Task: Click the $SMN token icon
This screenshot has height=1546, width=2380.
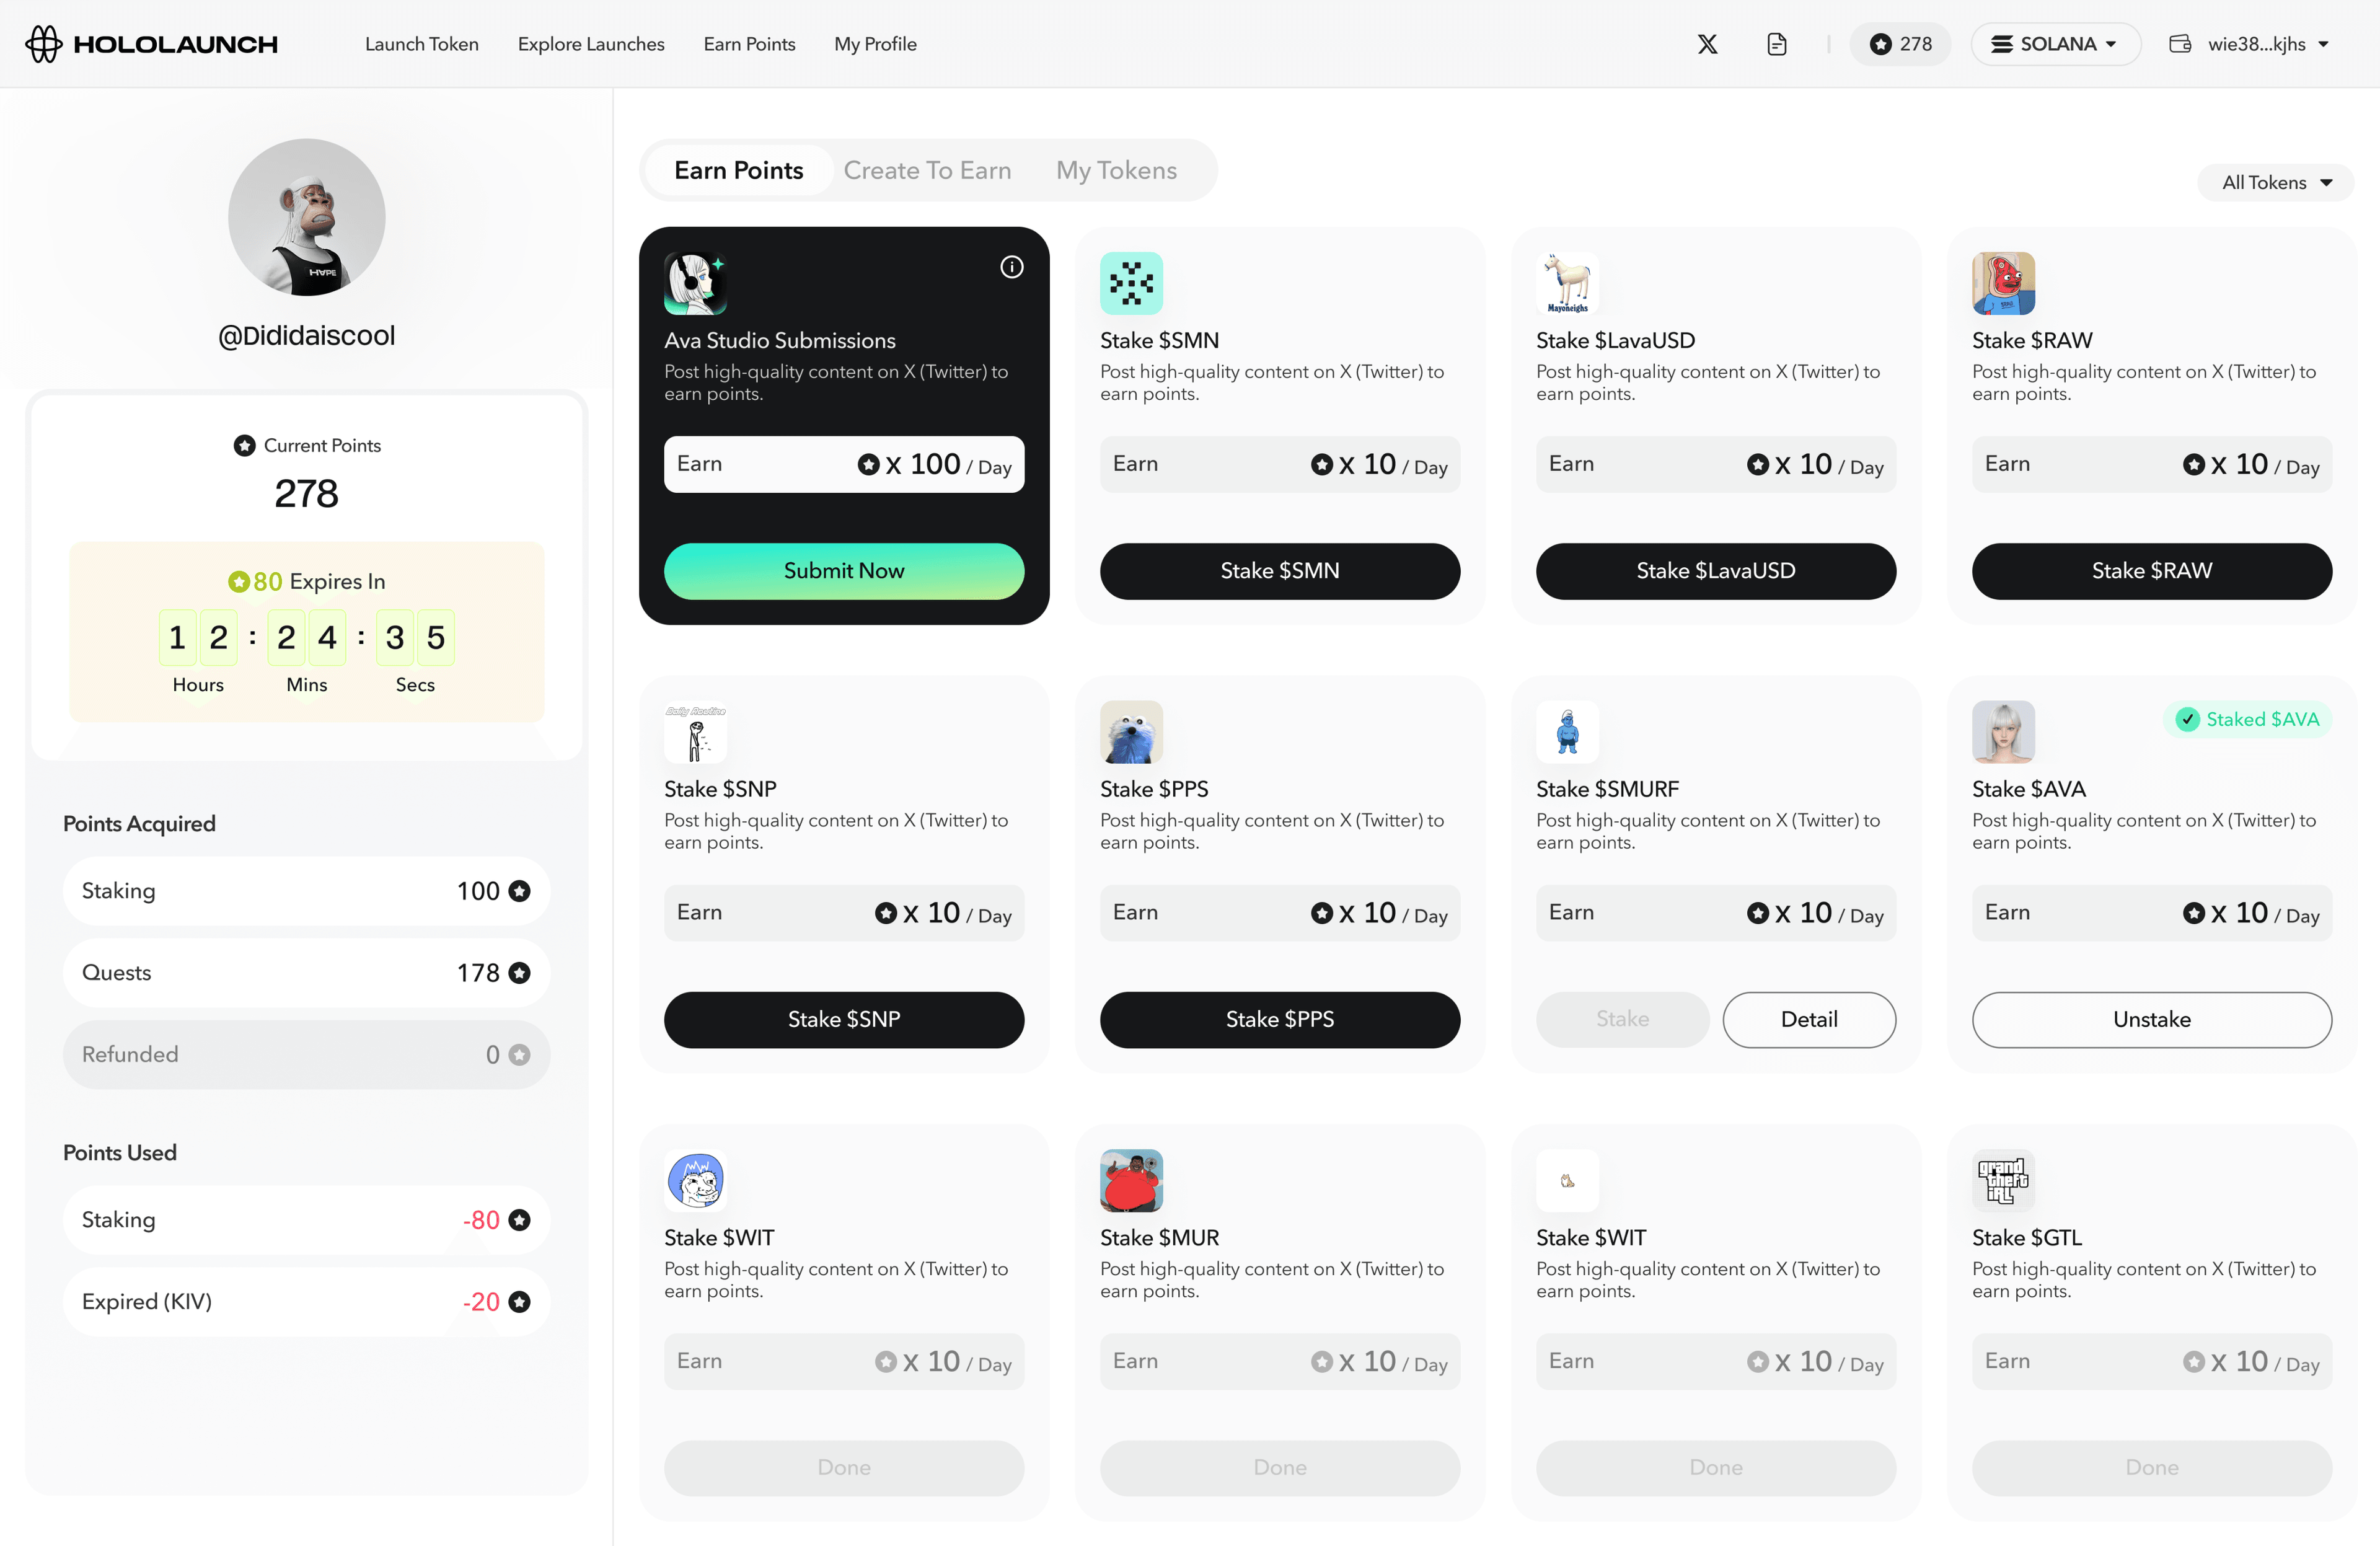Action: tap(1131, 283)
